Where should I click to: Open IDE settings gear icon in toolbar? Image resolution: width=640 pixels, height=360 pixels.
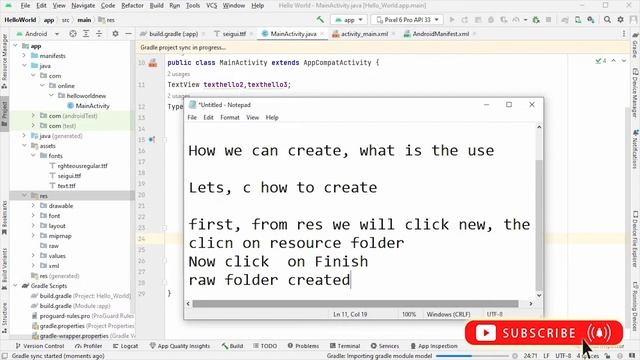pyautogui.click(x=620, y=20)
